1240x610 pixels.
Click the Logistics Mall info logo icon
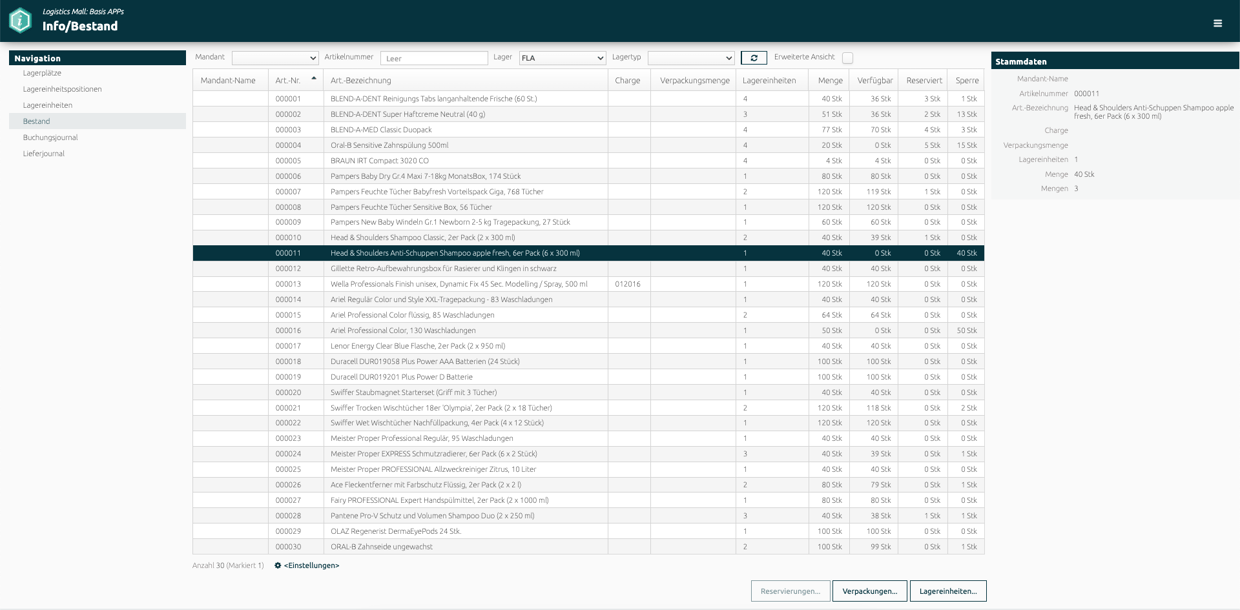(x=20, y=20)
